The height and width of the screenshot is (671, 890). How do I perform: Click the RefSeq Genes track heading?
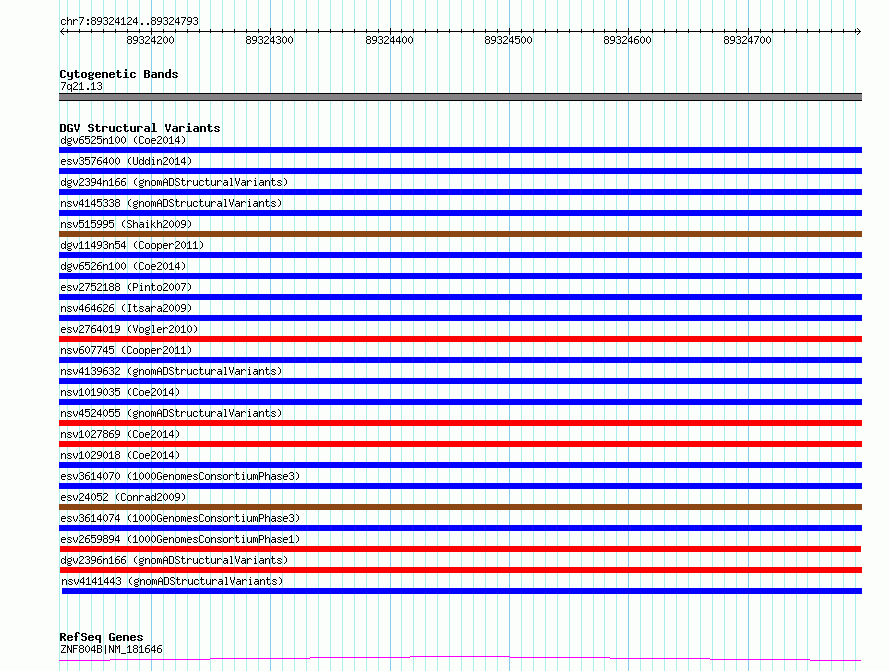pyautogui.click(x=101, y=637)
